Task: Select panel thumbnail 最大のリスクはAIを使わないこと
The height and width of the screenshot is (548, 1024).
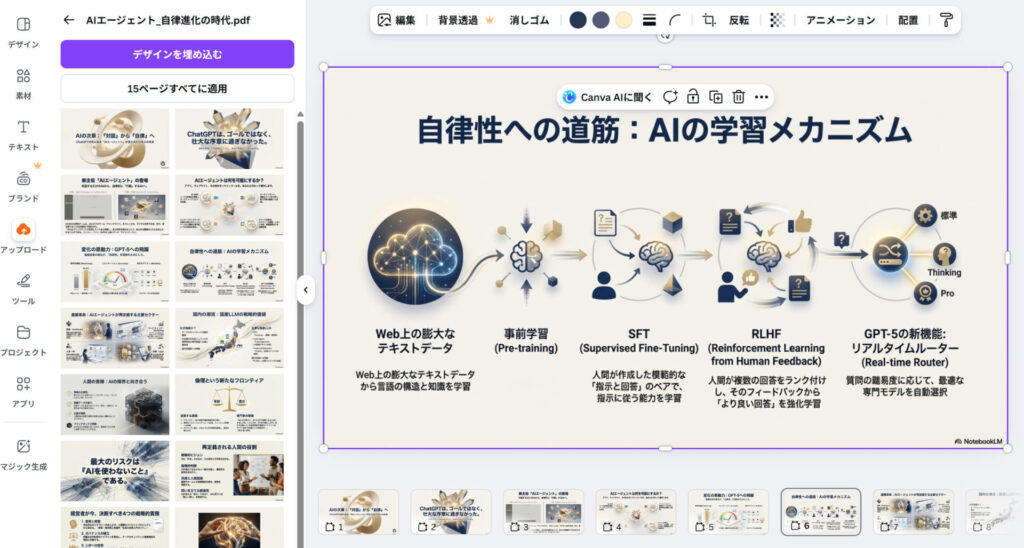Action: point(115,471)
